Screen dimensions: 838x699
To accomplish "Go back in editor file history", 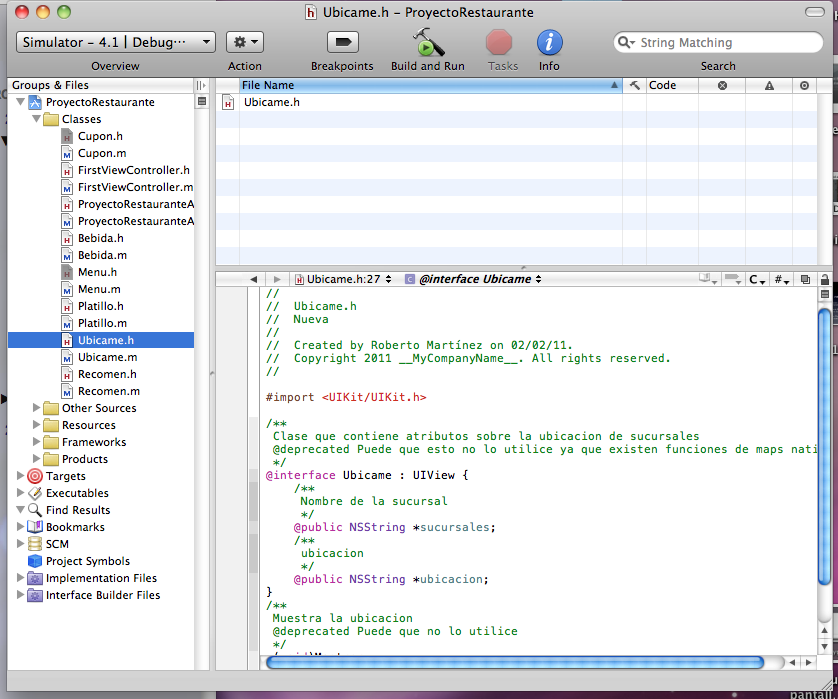I will click(x=253, y=279).
